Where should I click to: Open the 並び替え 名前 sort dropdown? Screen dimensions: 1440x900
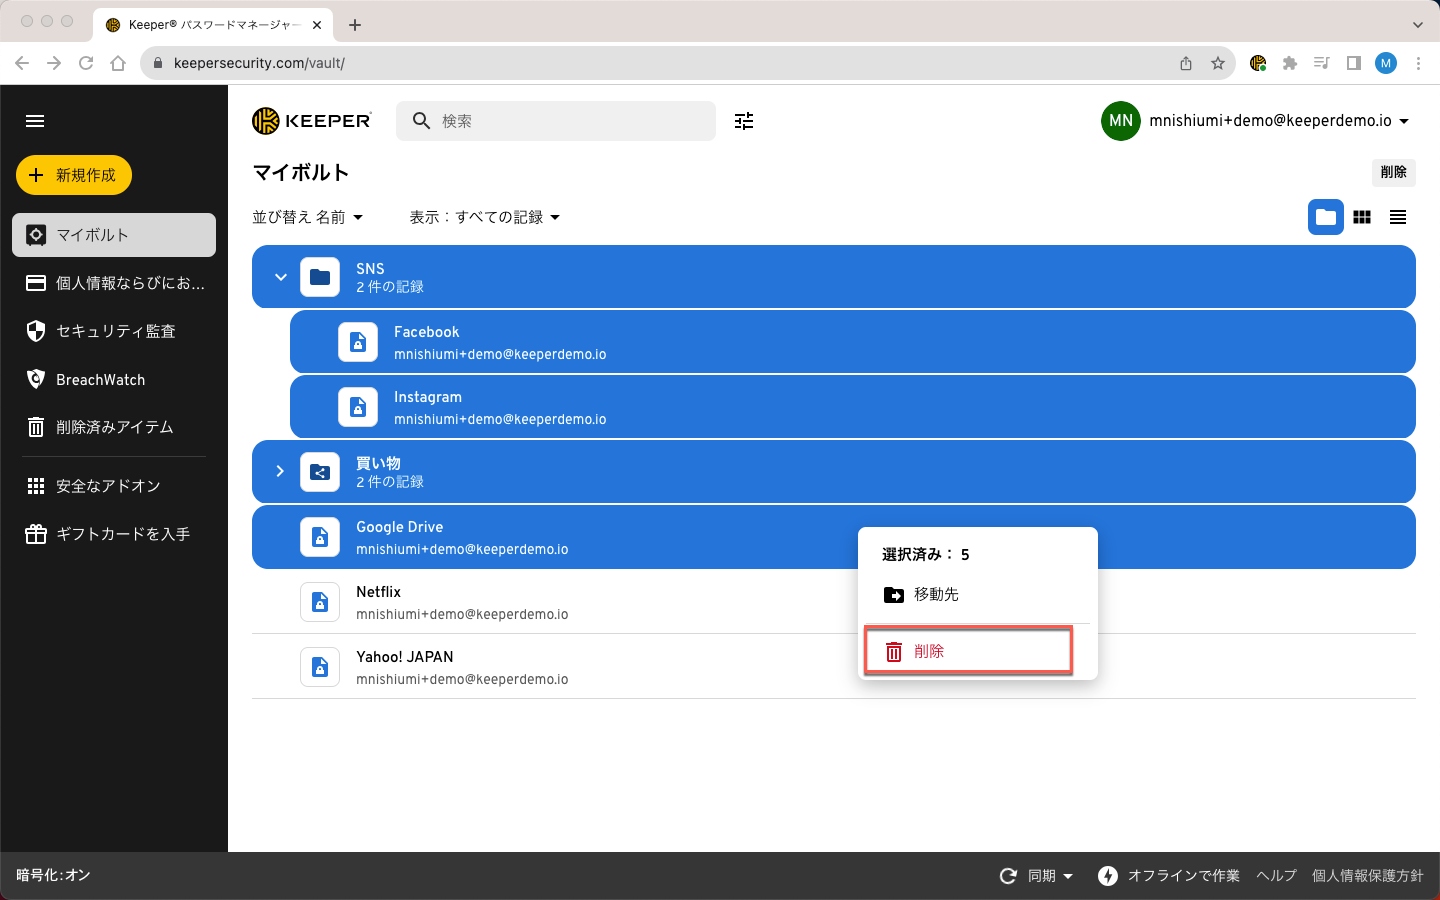pyautogui.click(x=307, y=217)
